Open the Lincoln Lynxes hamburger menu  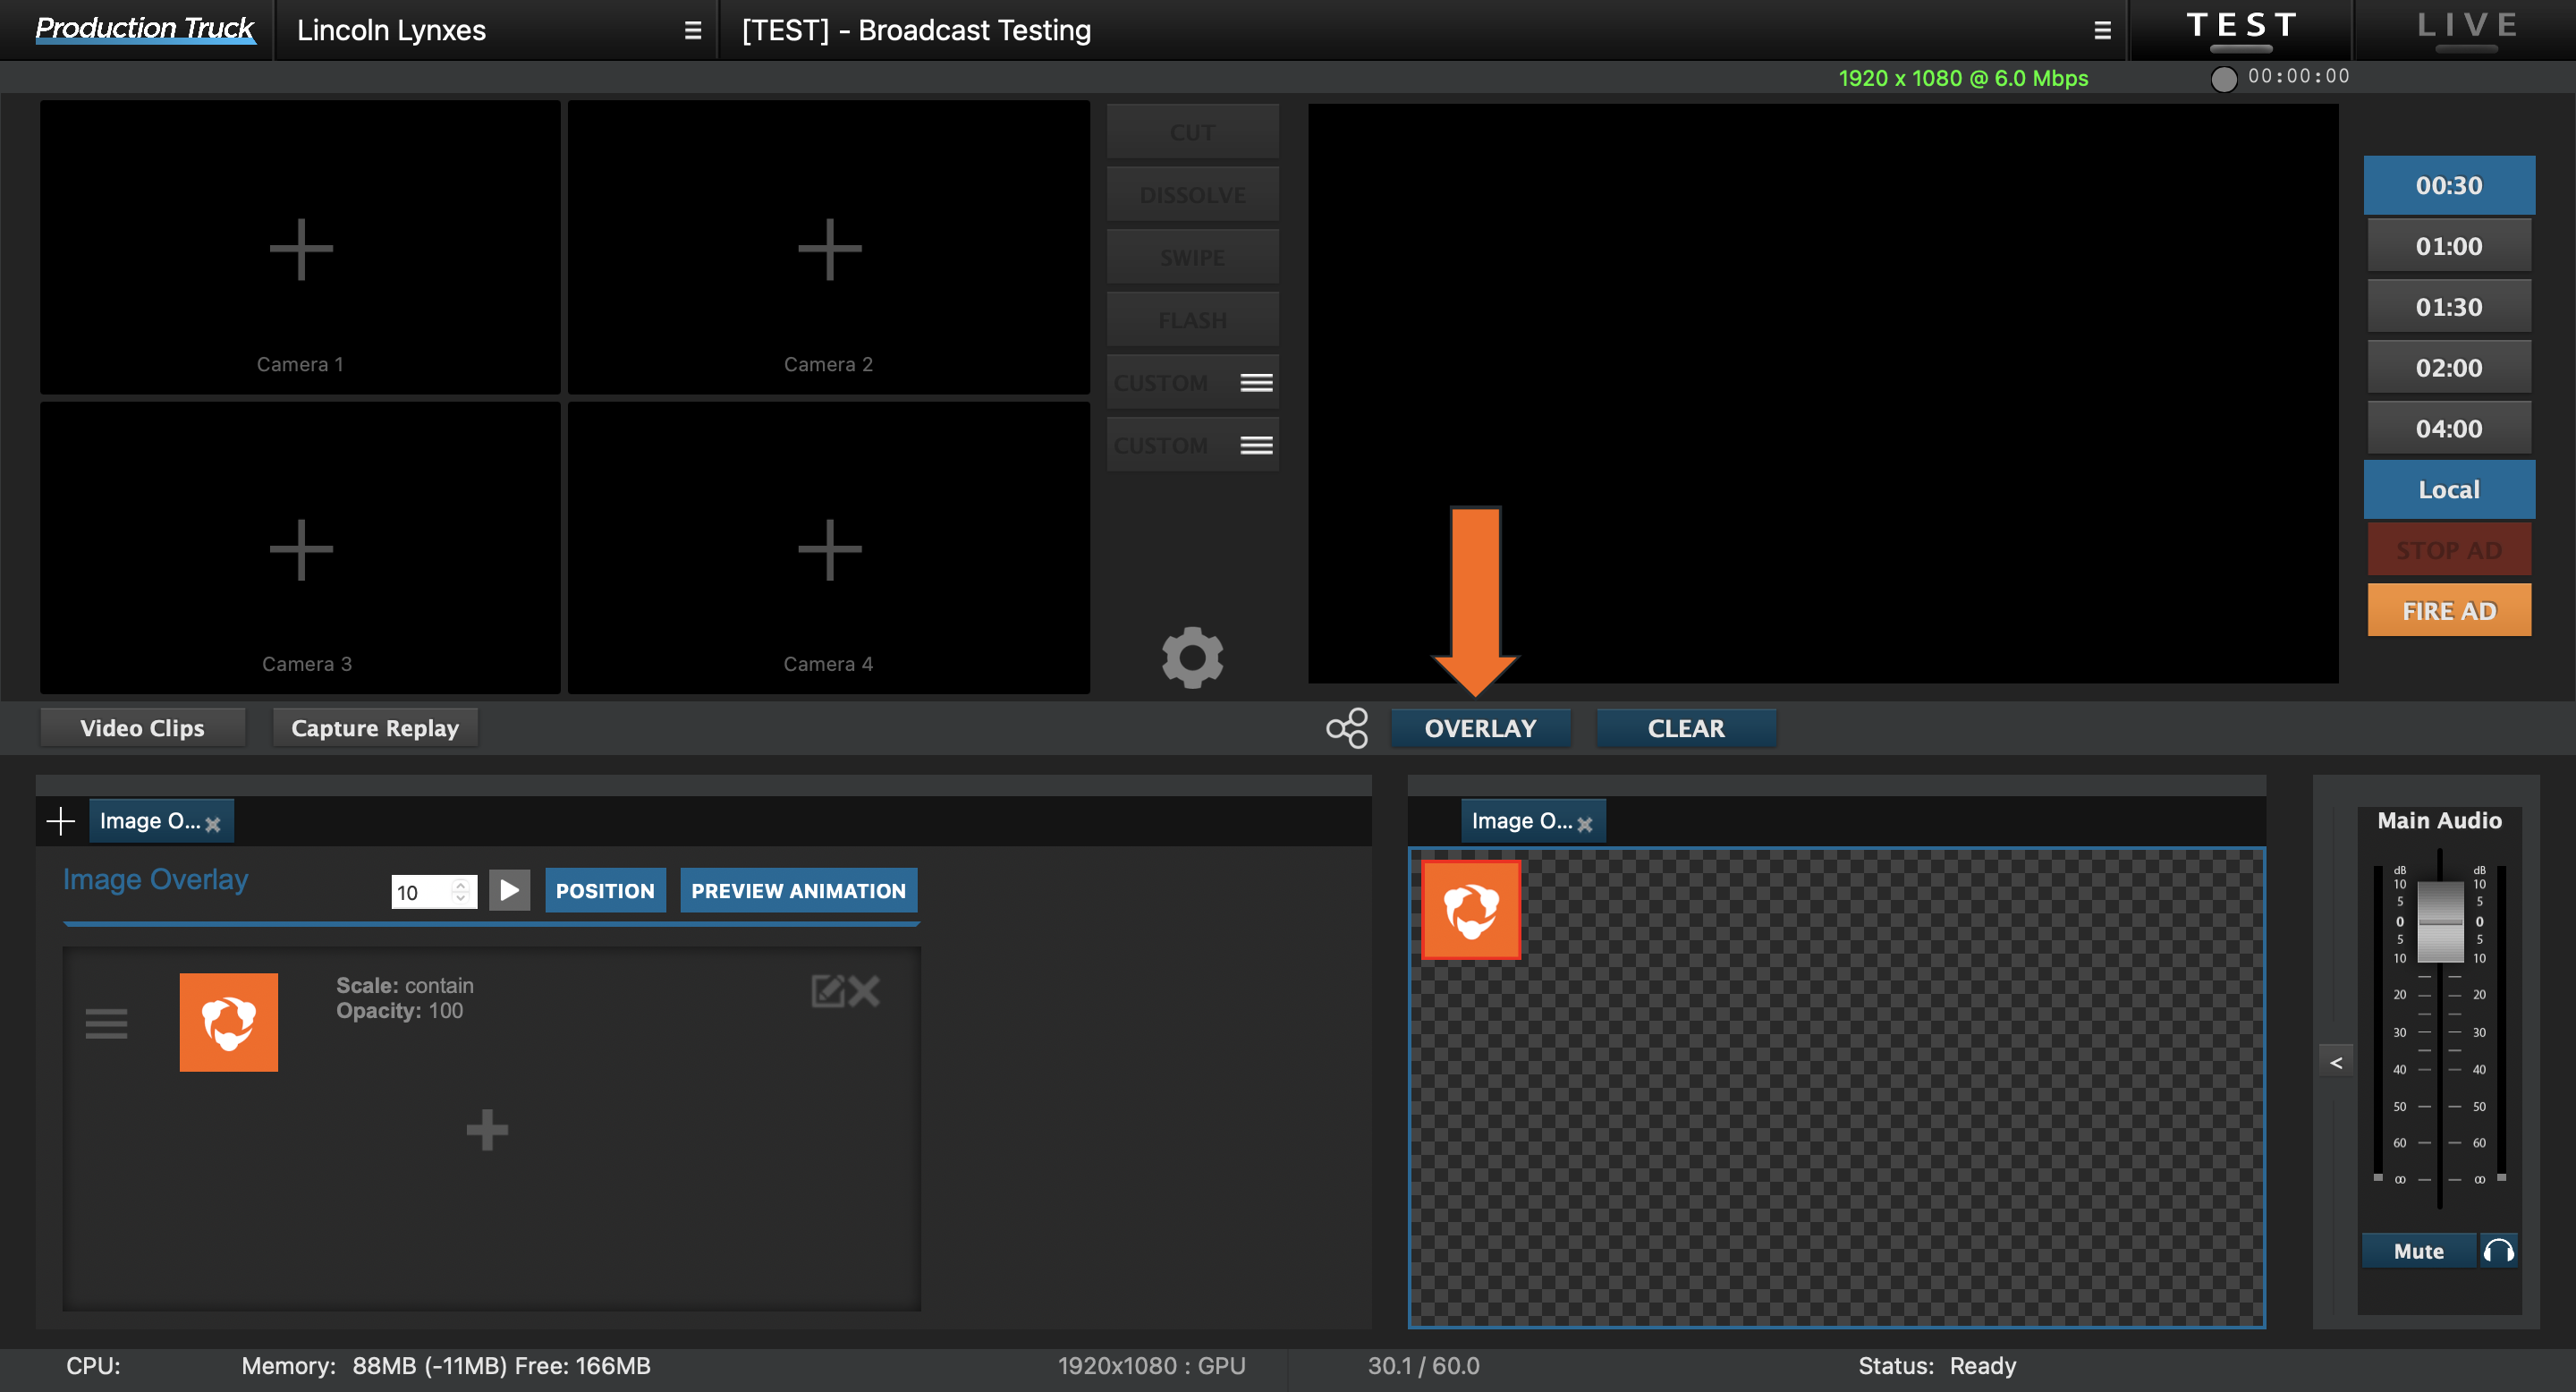tap(692, 31)
